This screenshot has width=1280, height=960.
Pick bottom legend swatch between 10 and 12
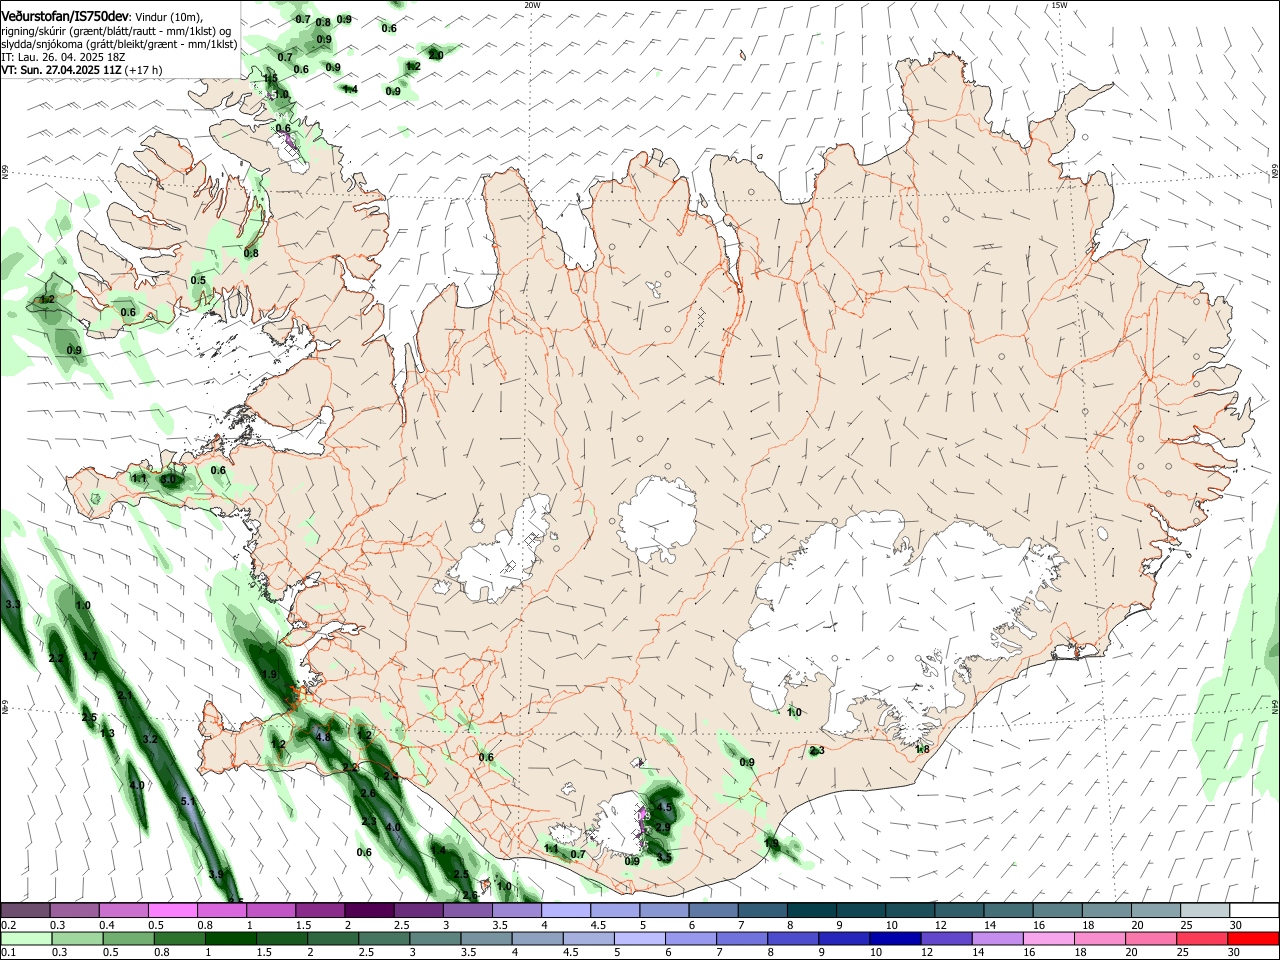click(x=894, y=939)
